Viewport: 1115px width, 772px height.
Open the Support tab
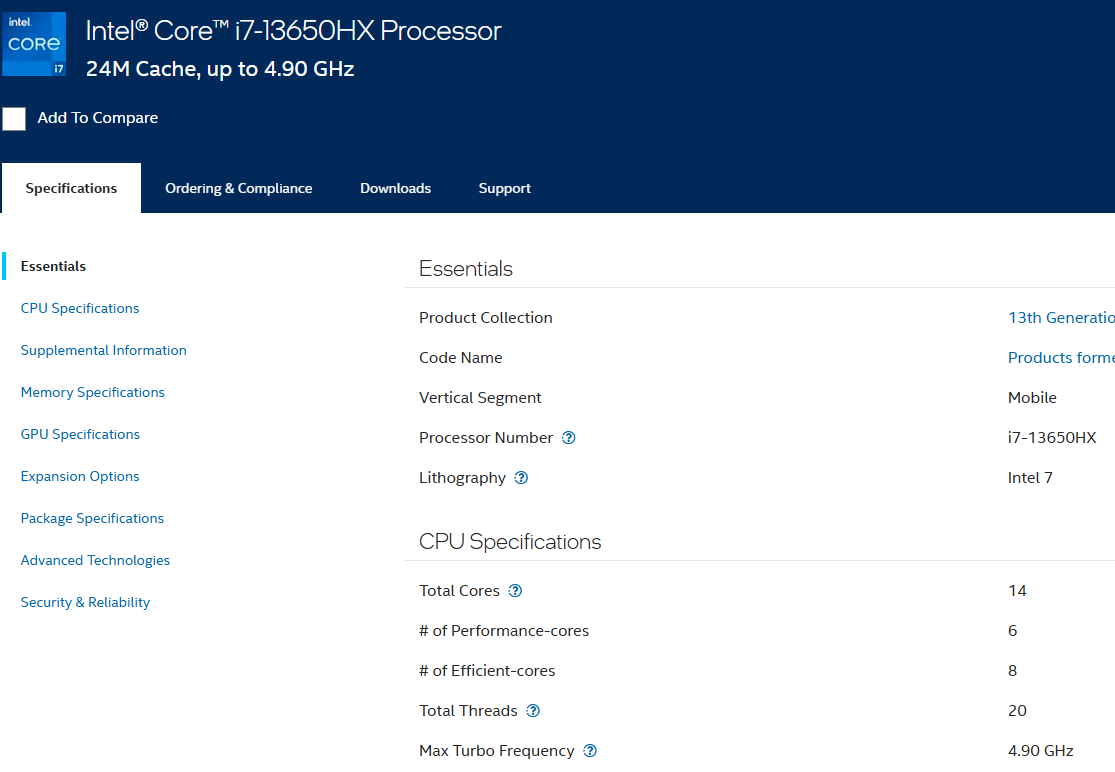click(x=504, y=188)
